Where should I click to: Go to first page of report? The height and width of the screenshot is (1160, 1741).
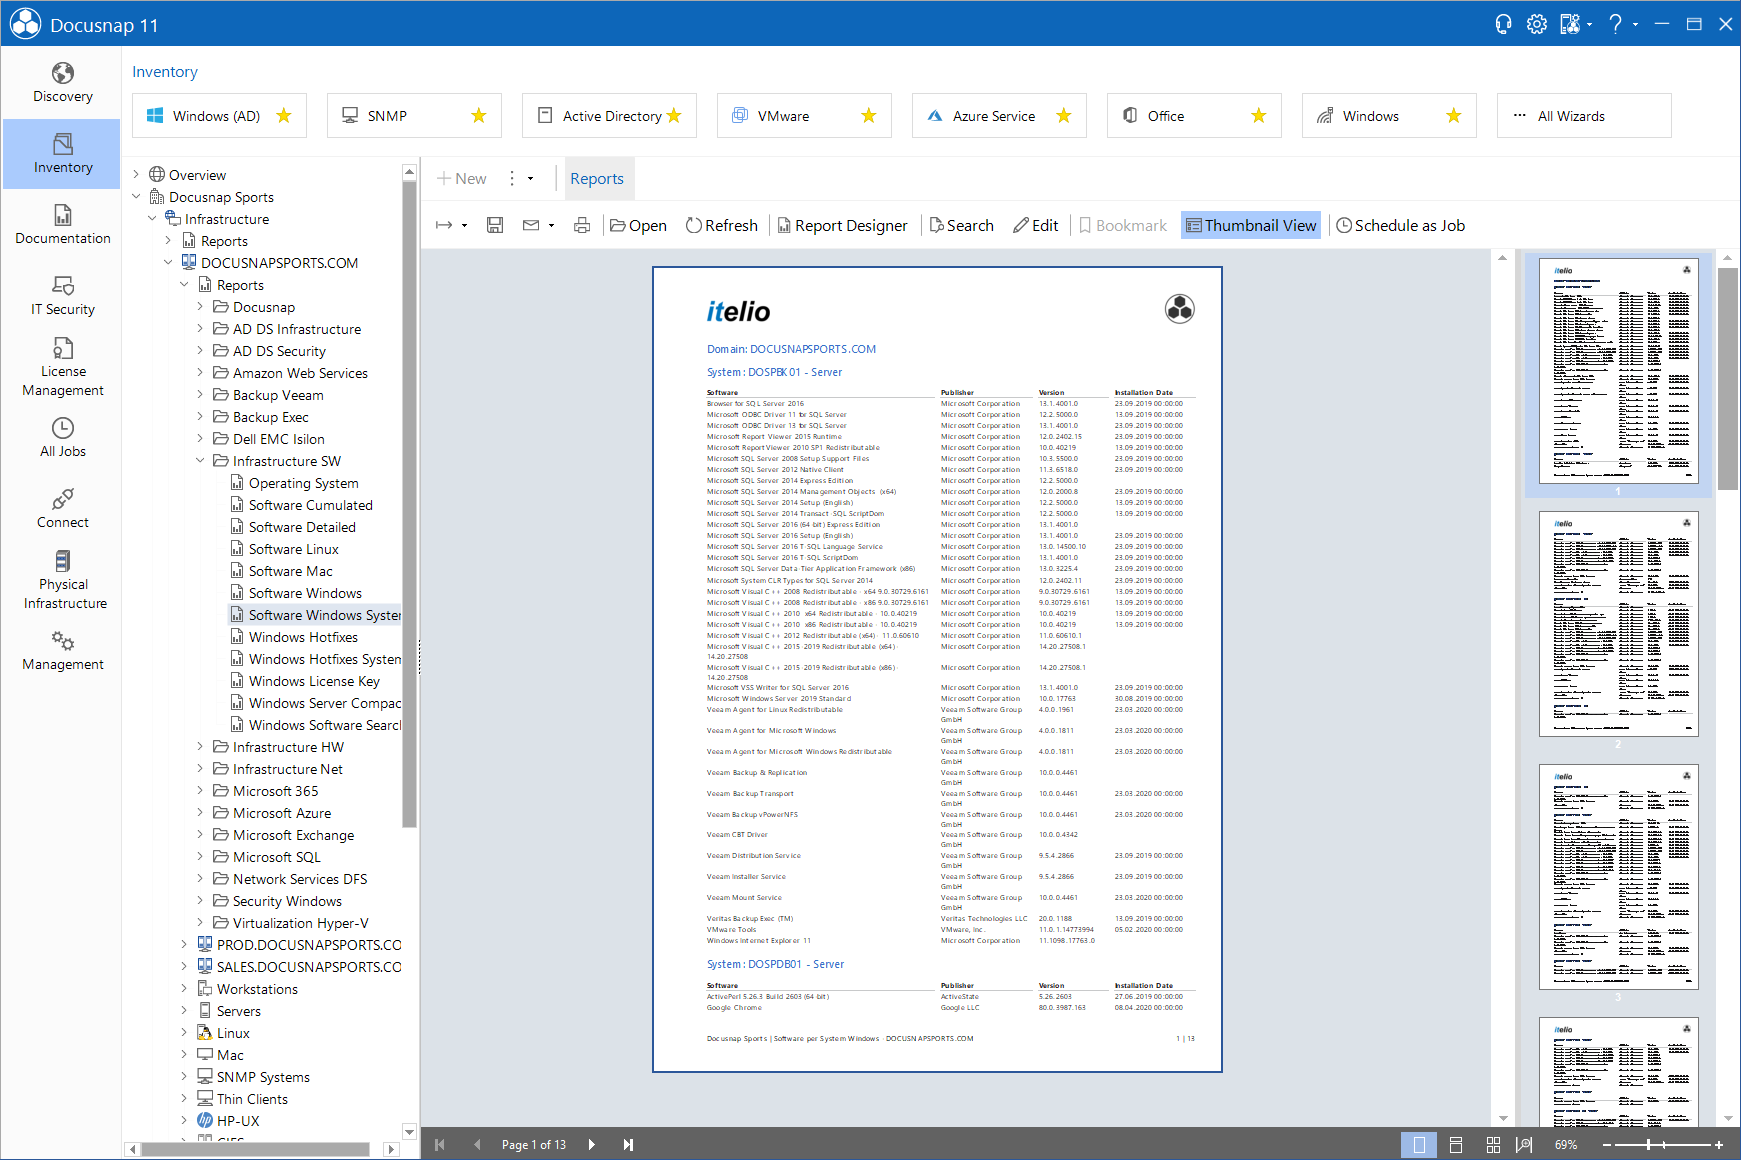(x=440, y=1144)
